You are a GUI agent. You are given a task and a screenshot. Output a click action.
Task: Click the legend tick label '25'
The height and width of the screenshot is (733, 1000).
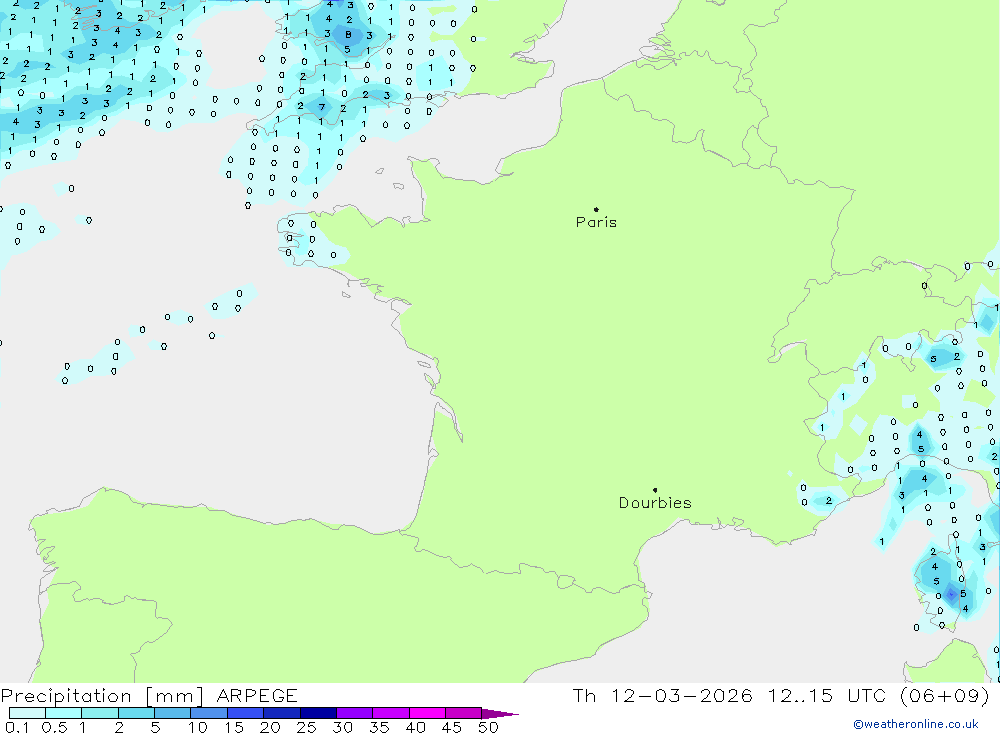click(x=307, y=727)
